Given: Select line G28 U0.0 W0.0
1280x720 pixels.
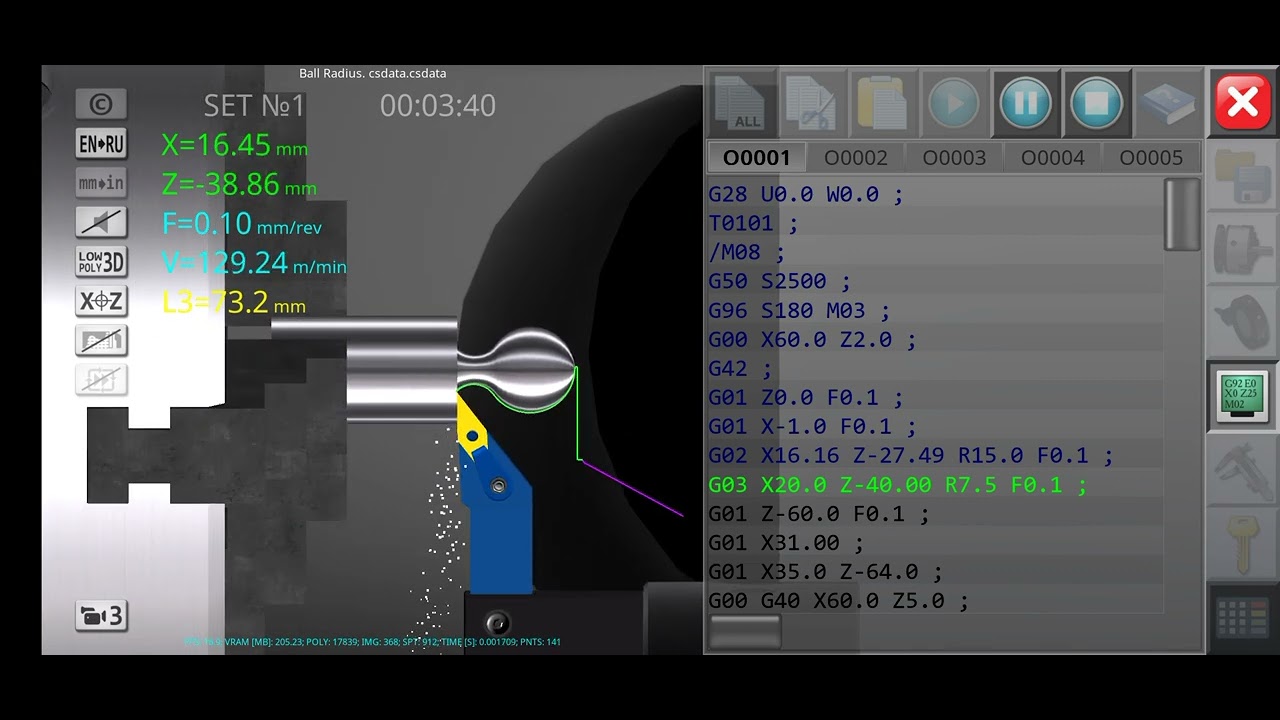Looking at the screenshot, I should coord(806,195).
